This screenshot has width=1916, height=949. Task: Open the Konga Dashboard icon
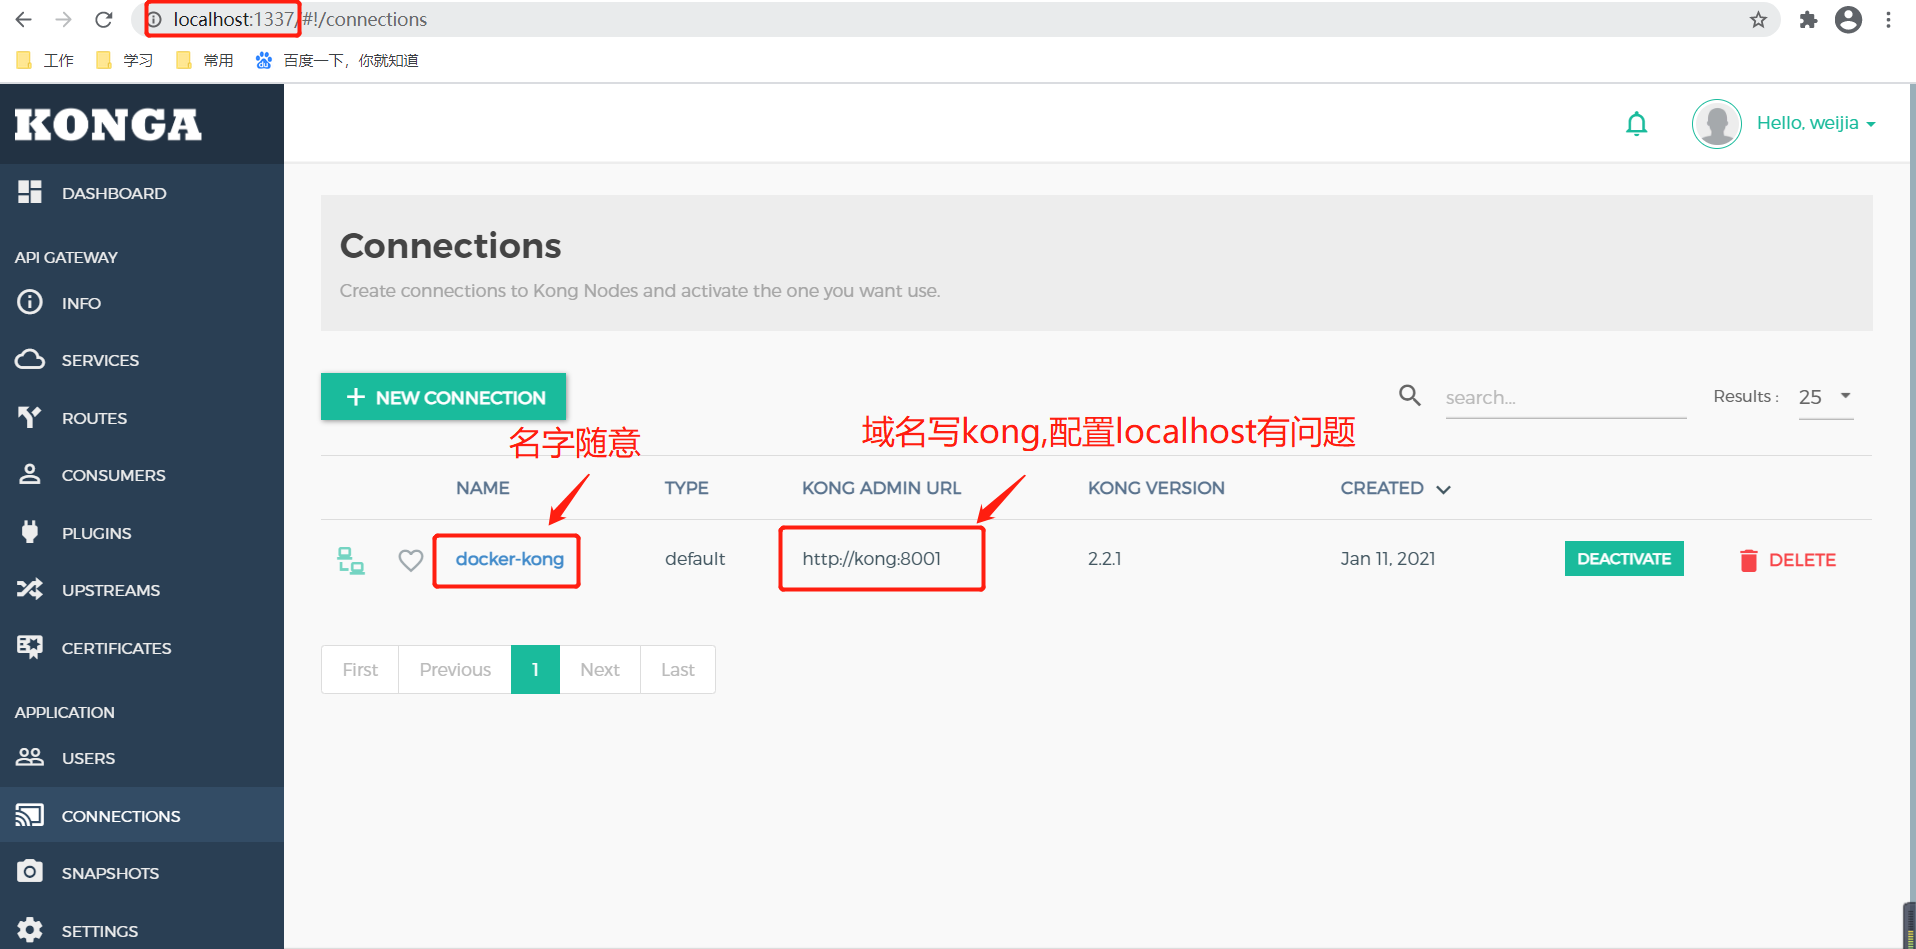tap(30, 191)
